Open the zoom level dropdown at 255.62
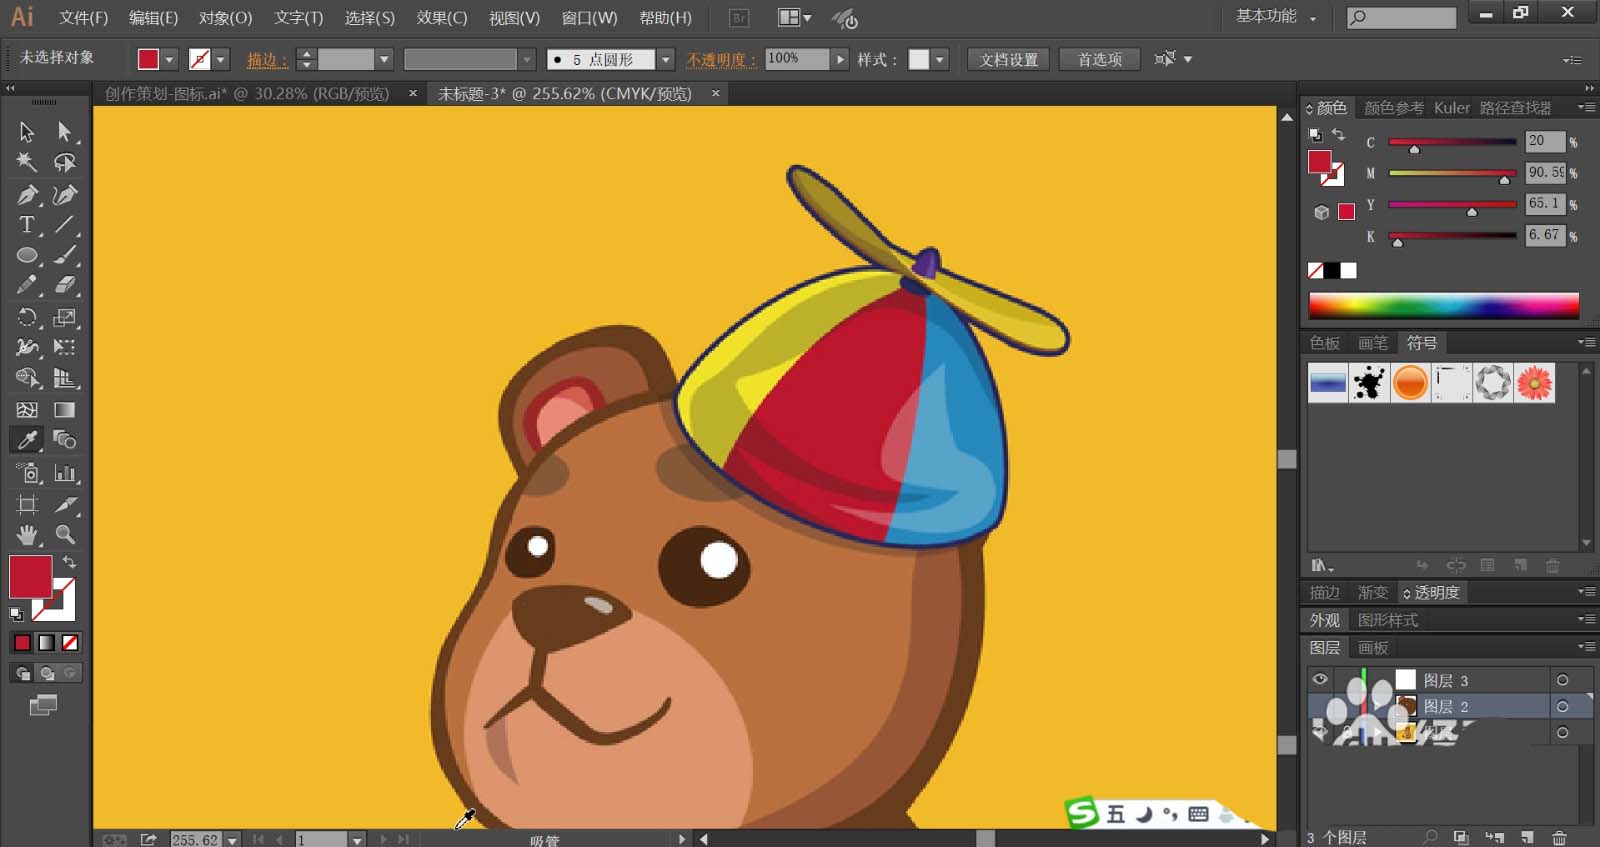Screen dimensions: 1600x847 point(233,840)
